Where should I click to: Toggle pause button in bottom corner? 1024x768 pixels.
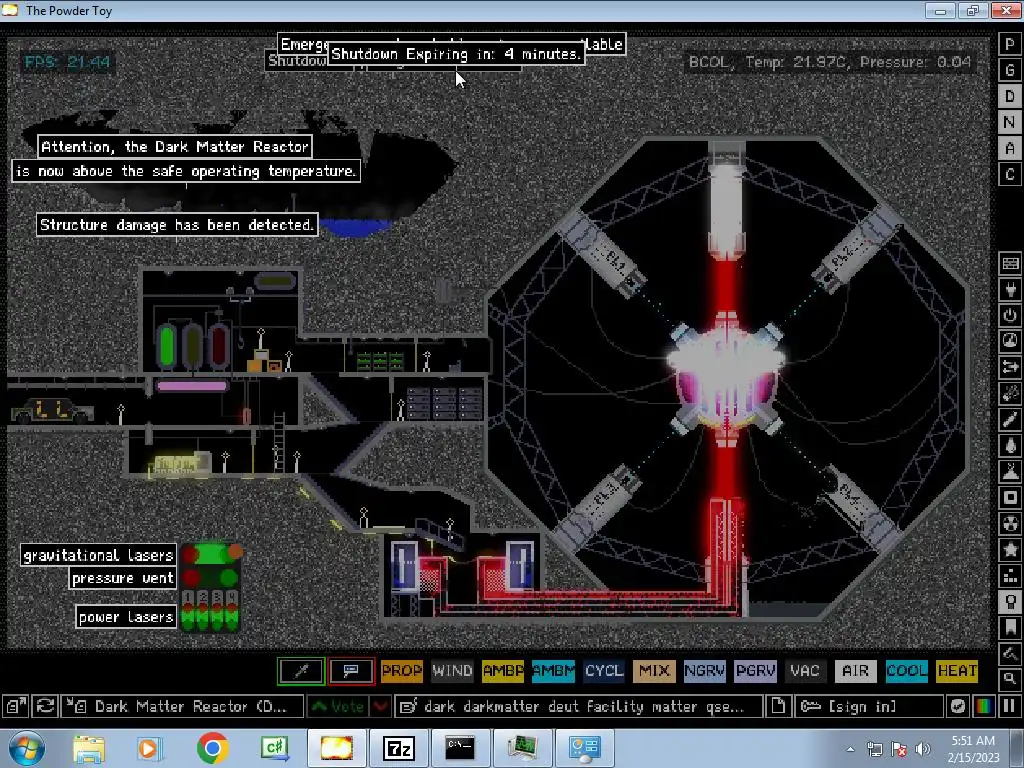pos(1009,706)
